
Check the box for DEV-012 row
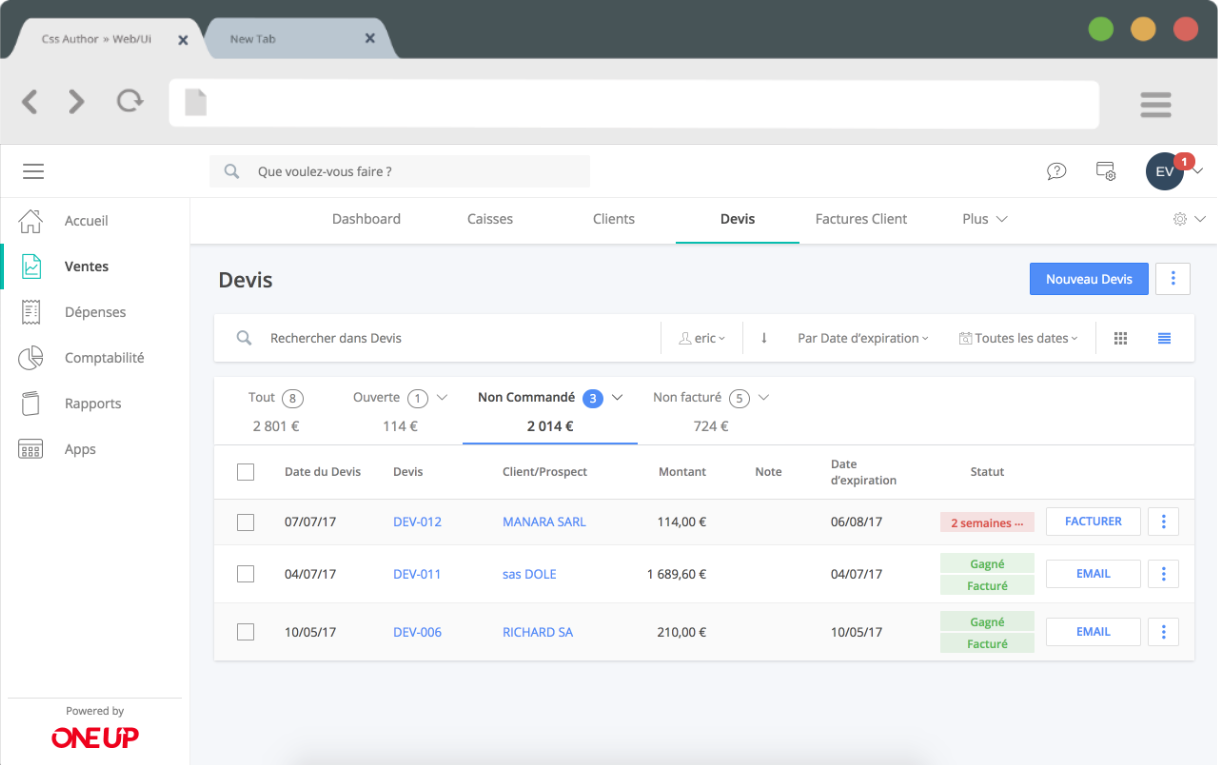245,522
